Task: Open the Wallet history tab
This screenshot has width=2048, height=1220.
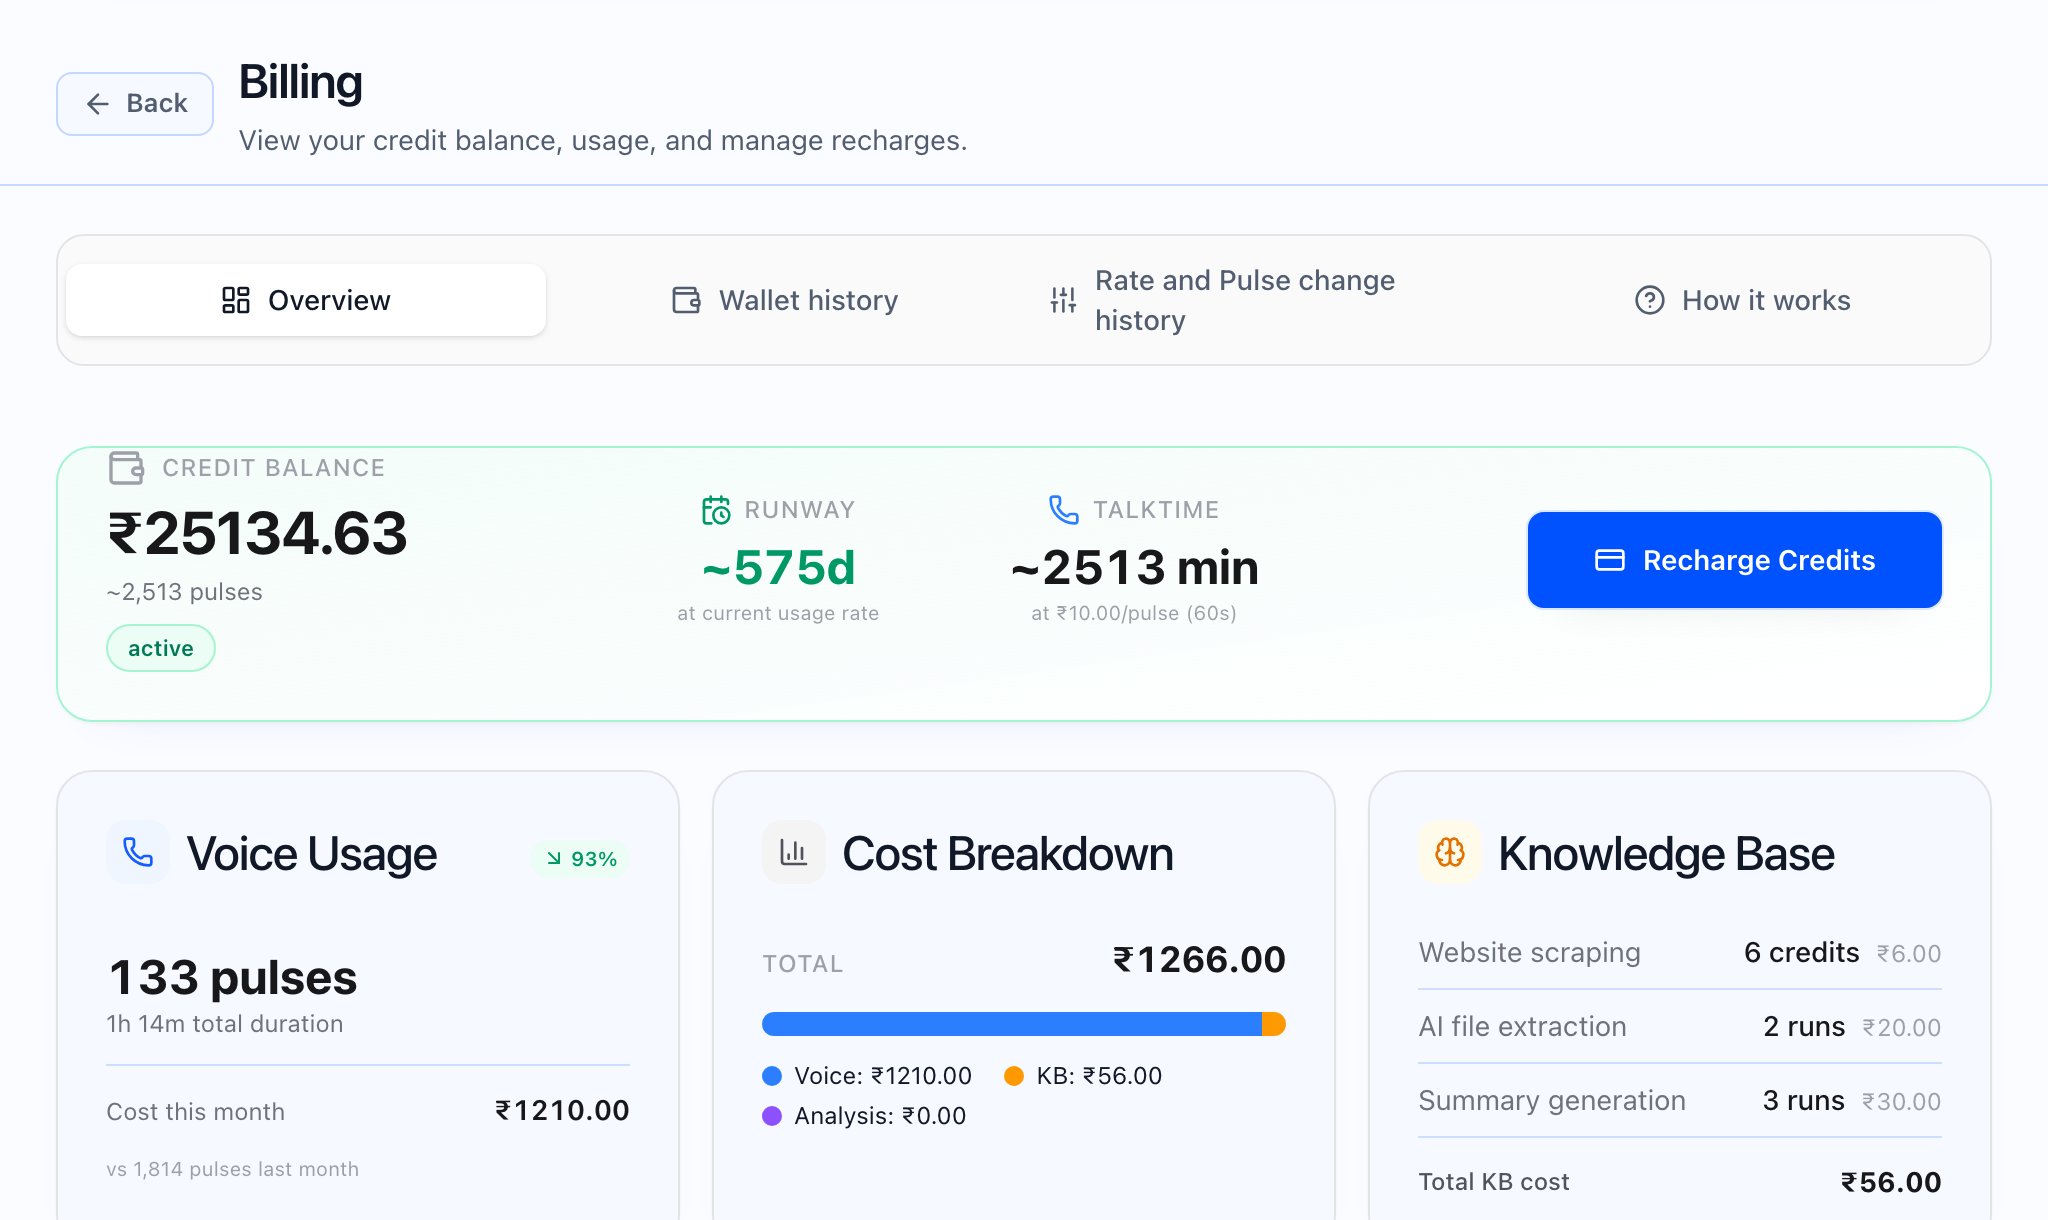Action: click(785, 300)
